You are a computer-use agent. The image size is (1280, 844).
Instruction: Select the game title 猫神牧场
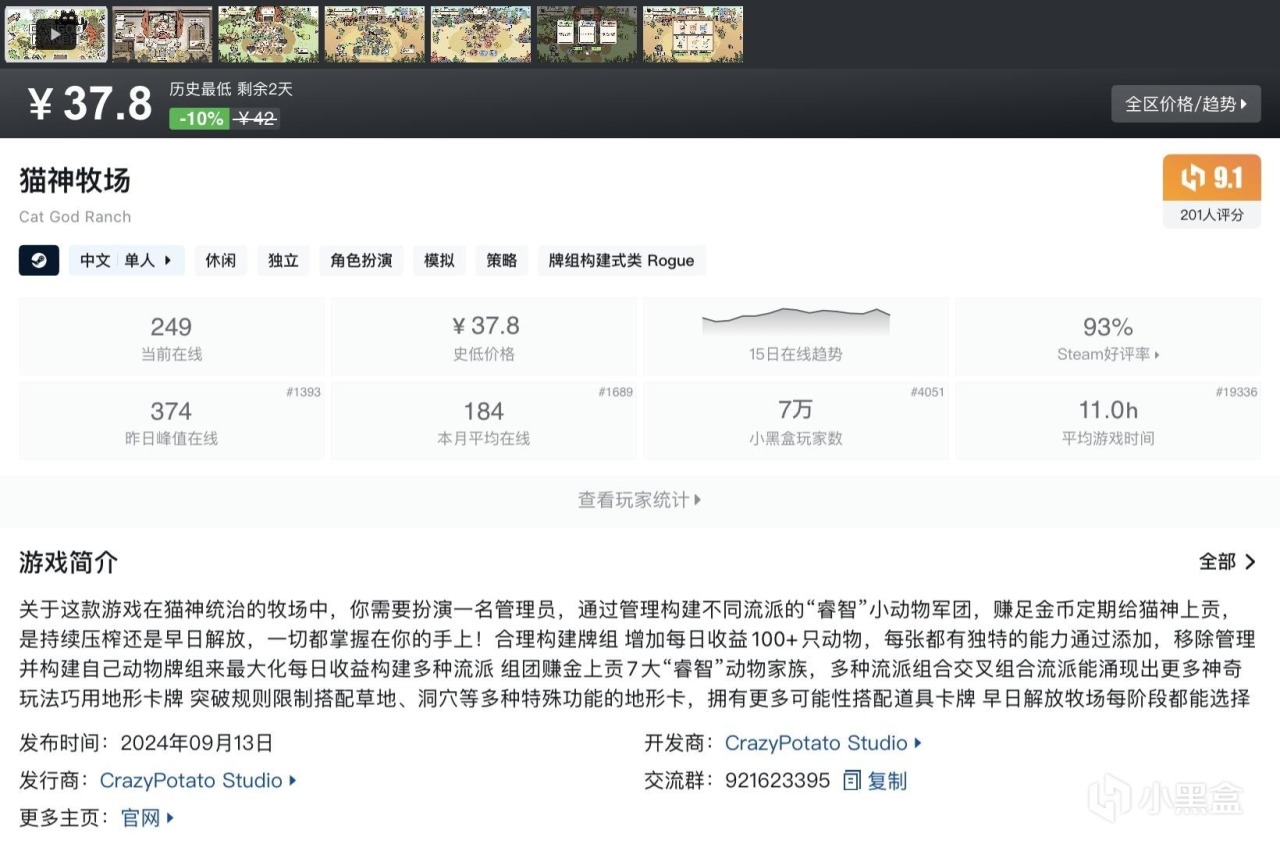pos(75,180)
